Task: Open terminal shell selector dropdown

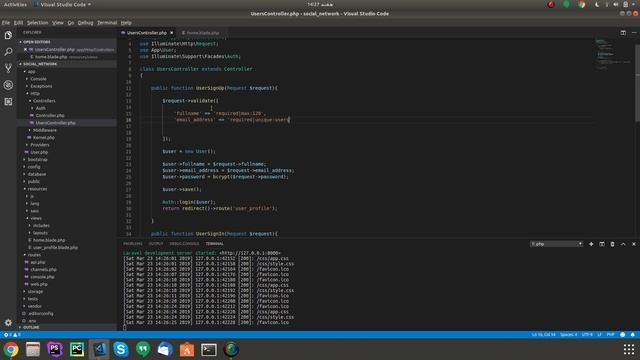Action: coord(556,244)
